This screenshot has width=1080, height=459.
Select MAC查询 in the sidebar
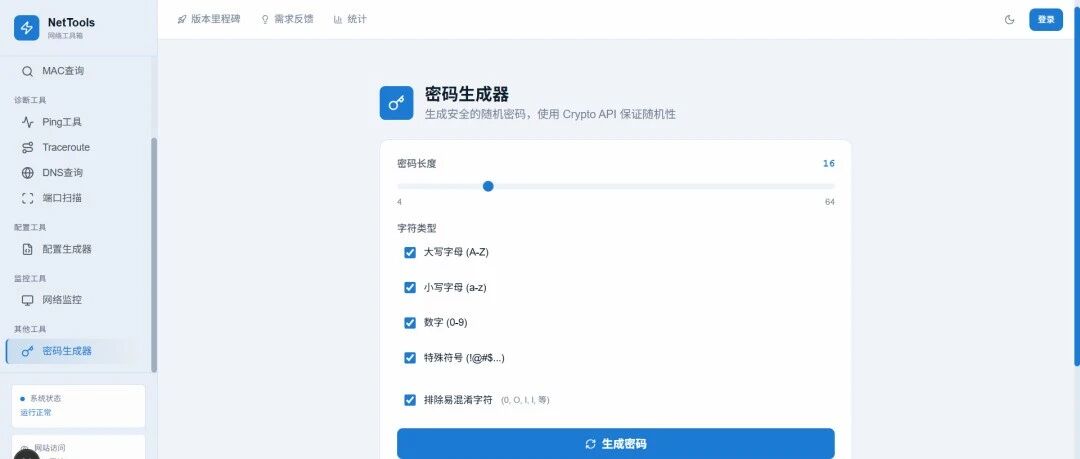coord(78,71)
